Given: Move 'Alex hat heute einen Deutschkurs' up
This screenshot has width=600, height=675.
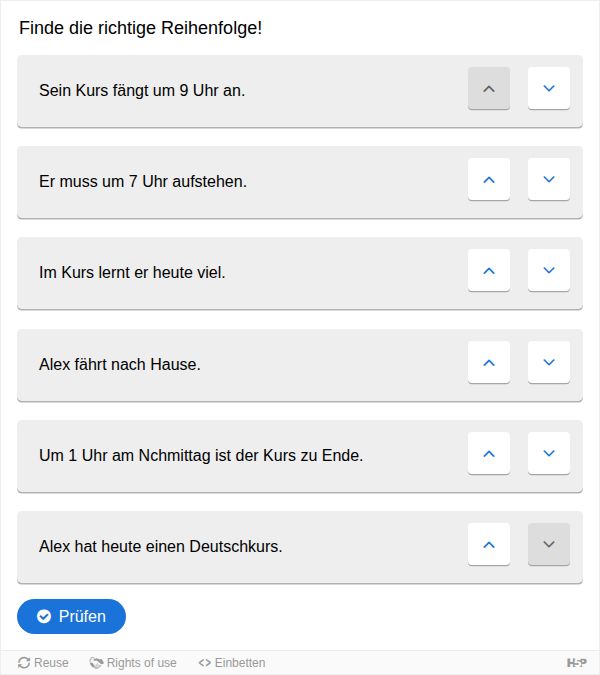Looking at the screenshot, I should (x=489, y=545).
